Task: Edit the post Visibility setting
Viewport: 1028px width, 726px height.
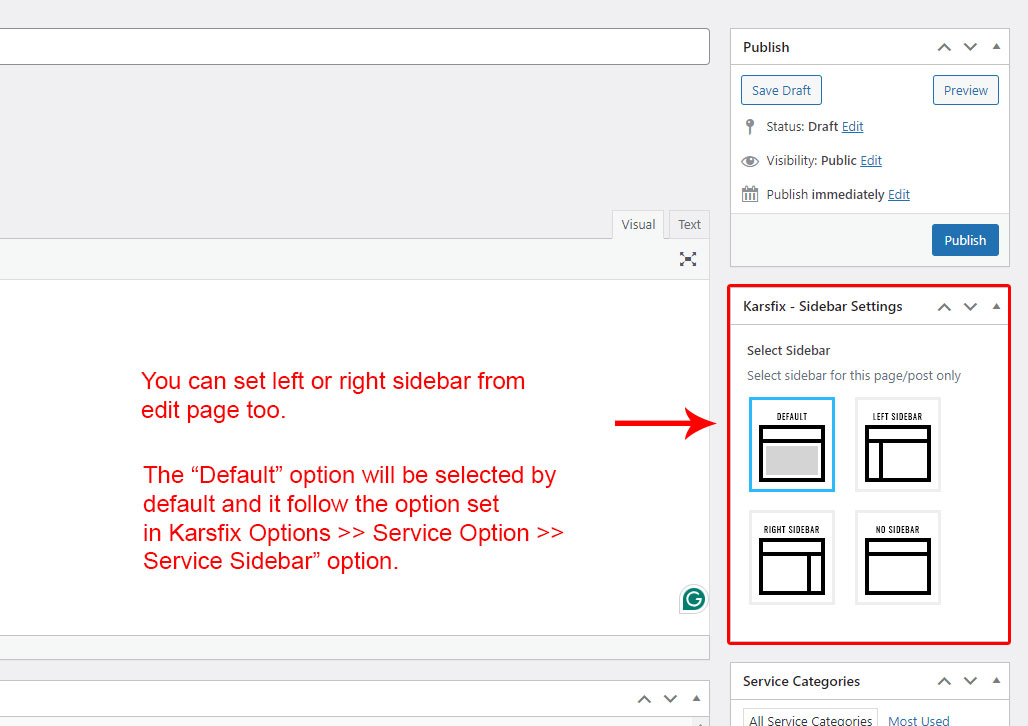Action: click(x=871, y=161)
